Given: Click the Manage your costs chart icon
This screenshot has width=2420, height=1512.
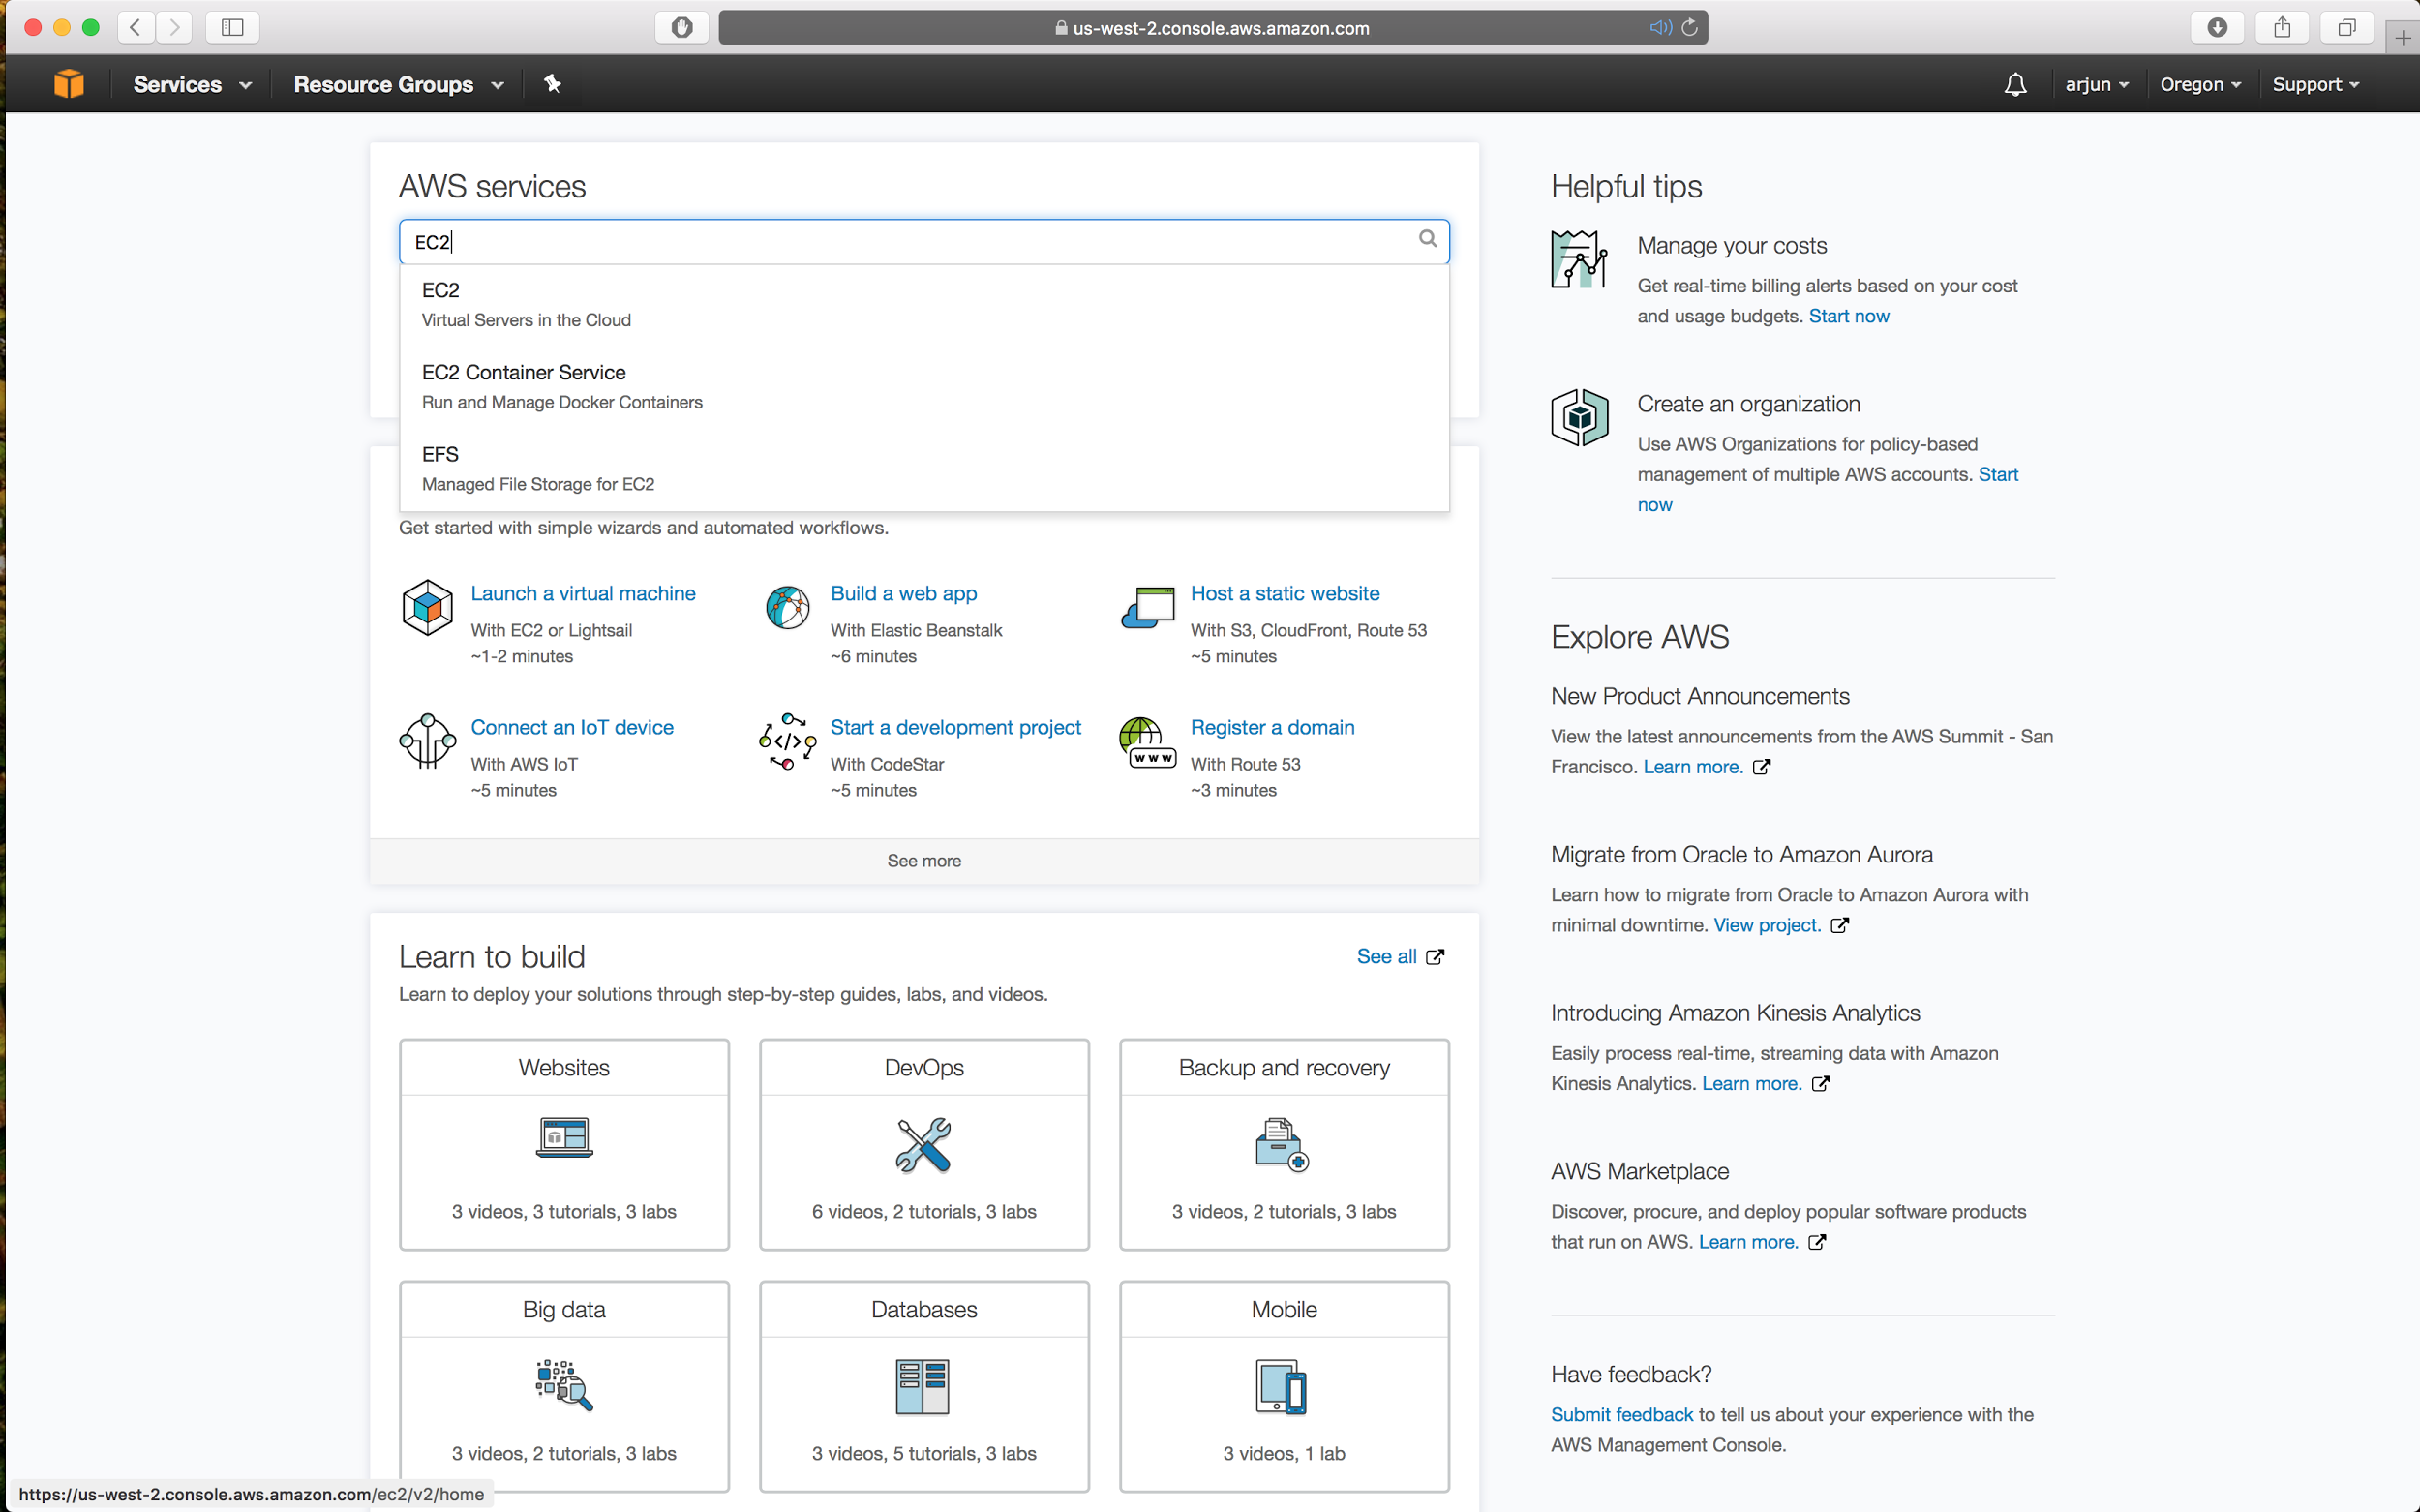Looking at the screenshot, I should [1579, 259].
